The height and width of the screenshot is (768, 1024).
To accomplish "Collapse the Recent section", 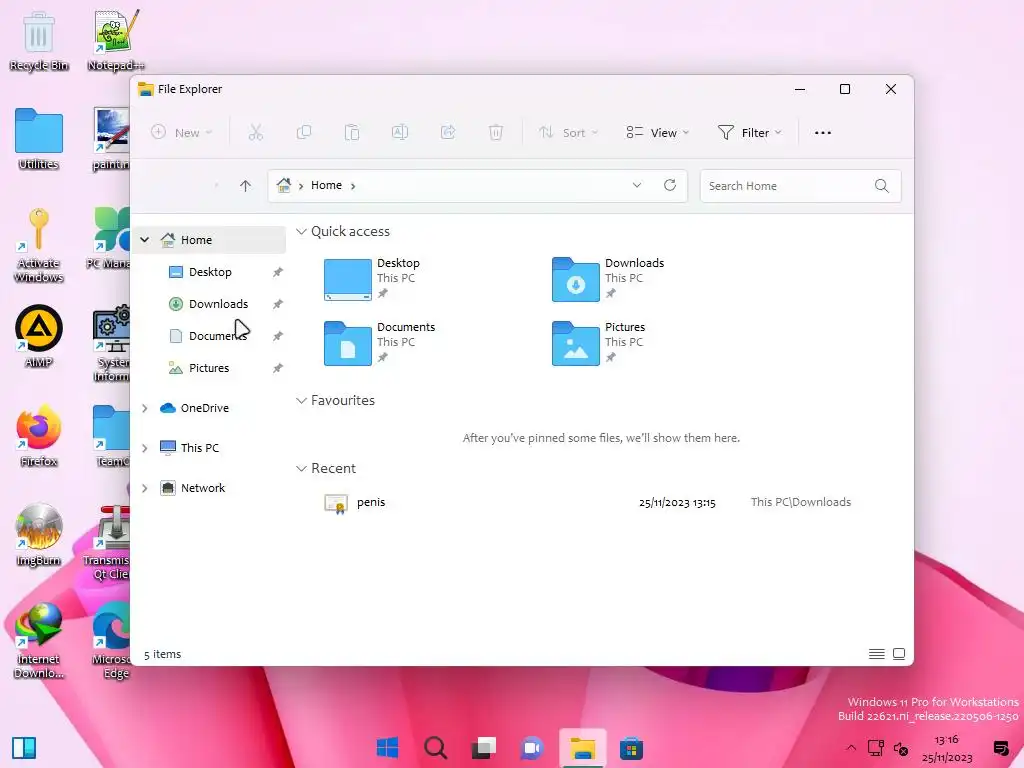I will pos(301,468).
